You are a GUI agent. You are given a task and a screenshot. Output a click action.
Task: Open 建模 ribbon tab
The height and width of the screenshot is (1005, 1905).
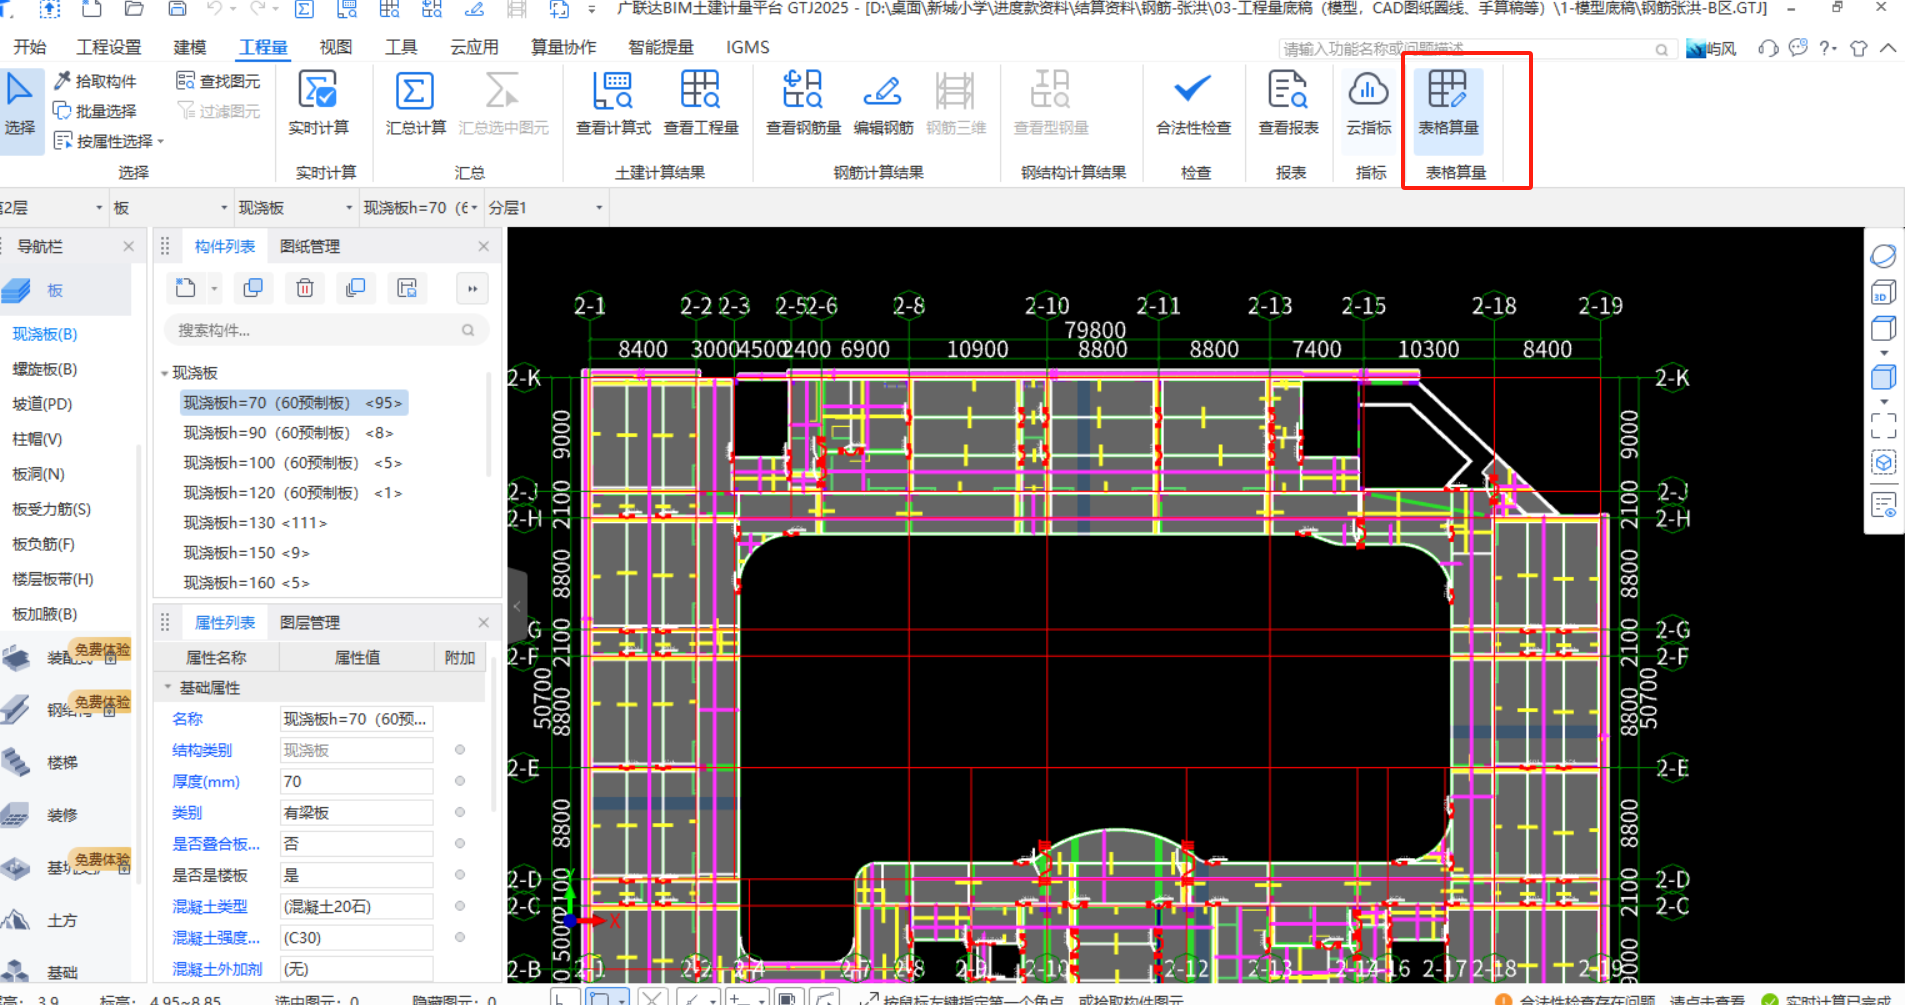point(190,47)
